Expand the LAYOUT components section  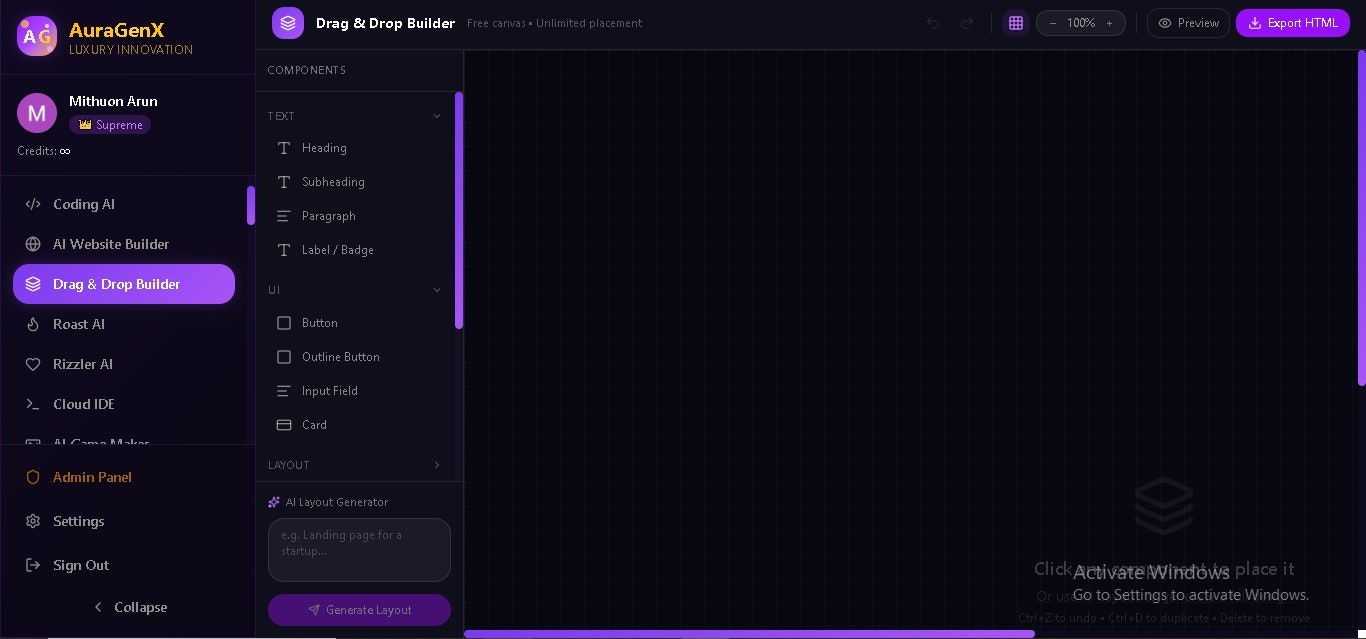437,465
